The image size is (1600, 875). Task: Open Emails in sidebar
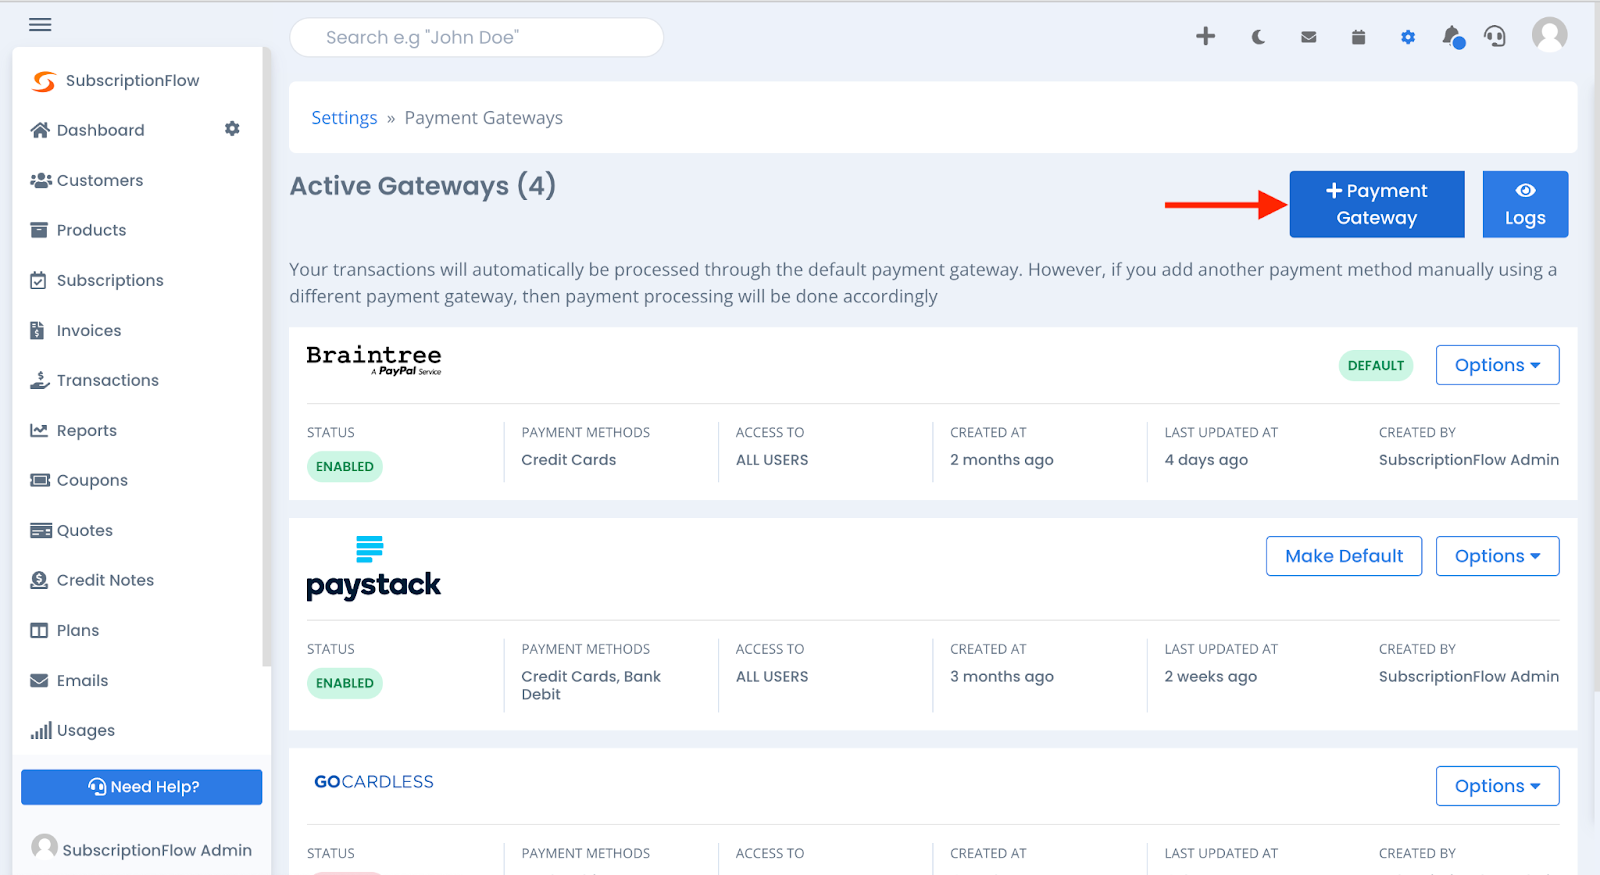click(x=69, y=680)
